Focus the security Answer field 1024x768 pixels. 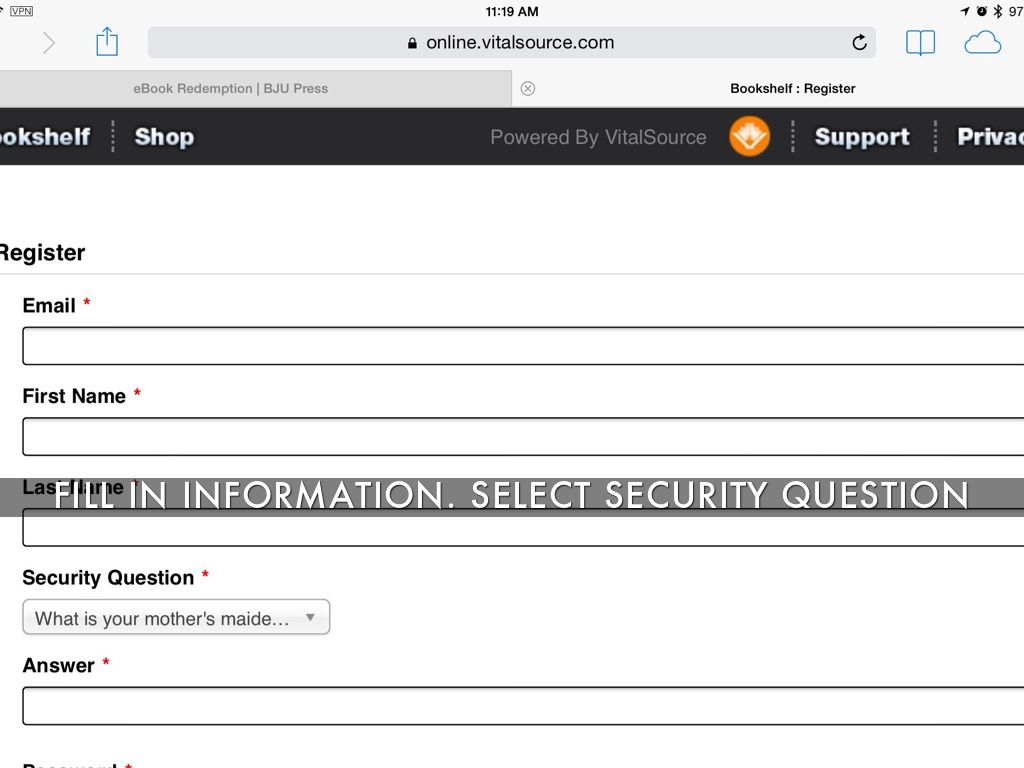tap(522, 706)
